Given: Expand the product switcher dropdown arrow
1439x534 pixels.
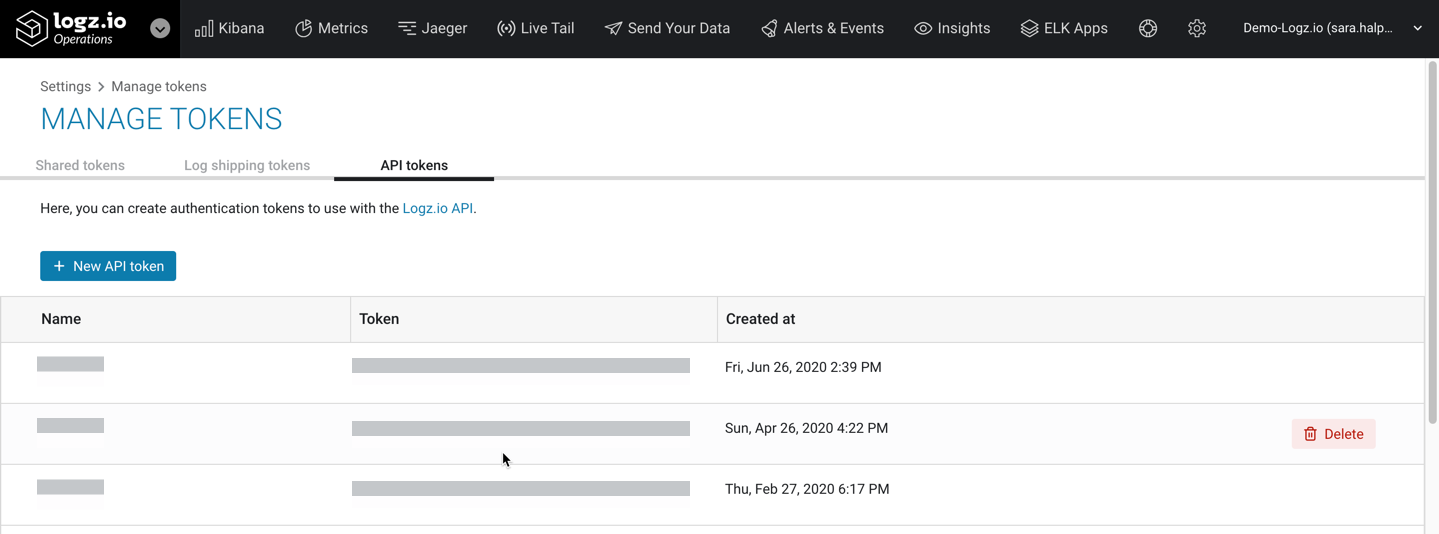Looking at the screenshot, I should point(160,28).
